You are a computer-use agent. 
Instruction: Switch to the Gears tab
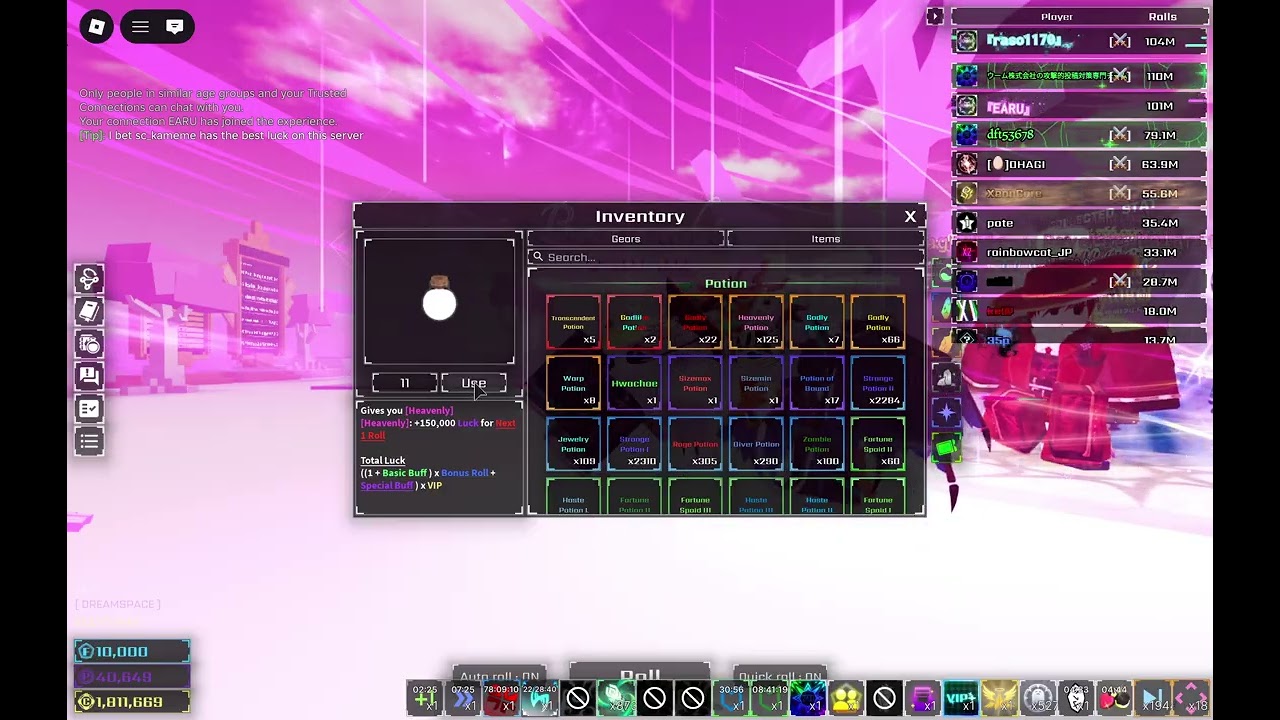pyautogui.click(x=626, y=239)
